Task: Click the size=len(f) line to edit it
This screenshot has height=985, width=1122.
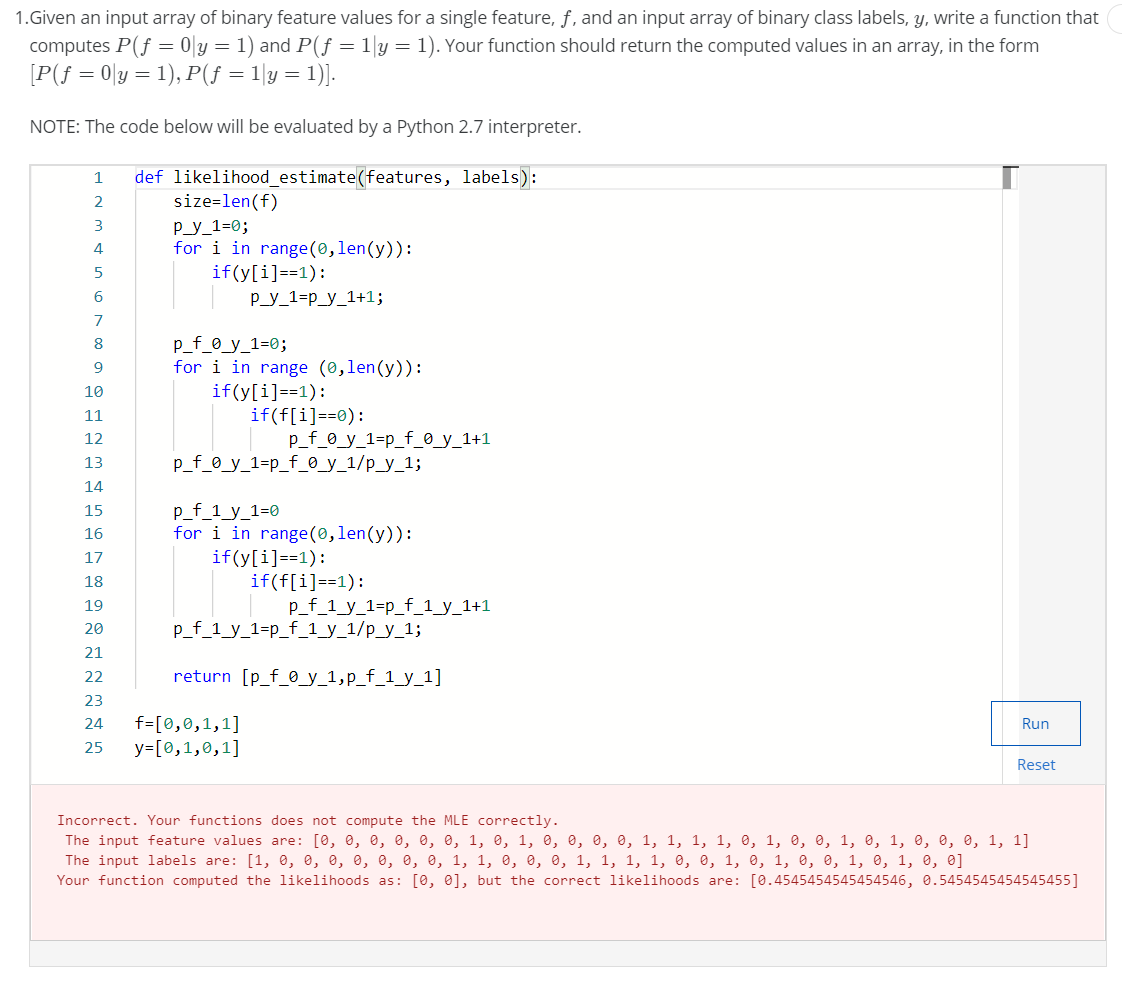Action: click(x=196, y=200)
